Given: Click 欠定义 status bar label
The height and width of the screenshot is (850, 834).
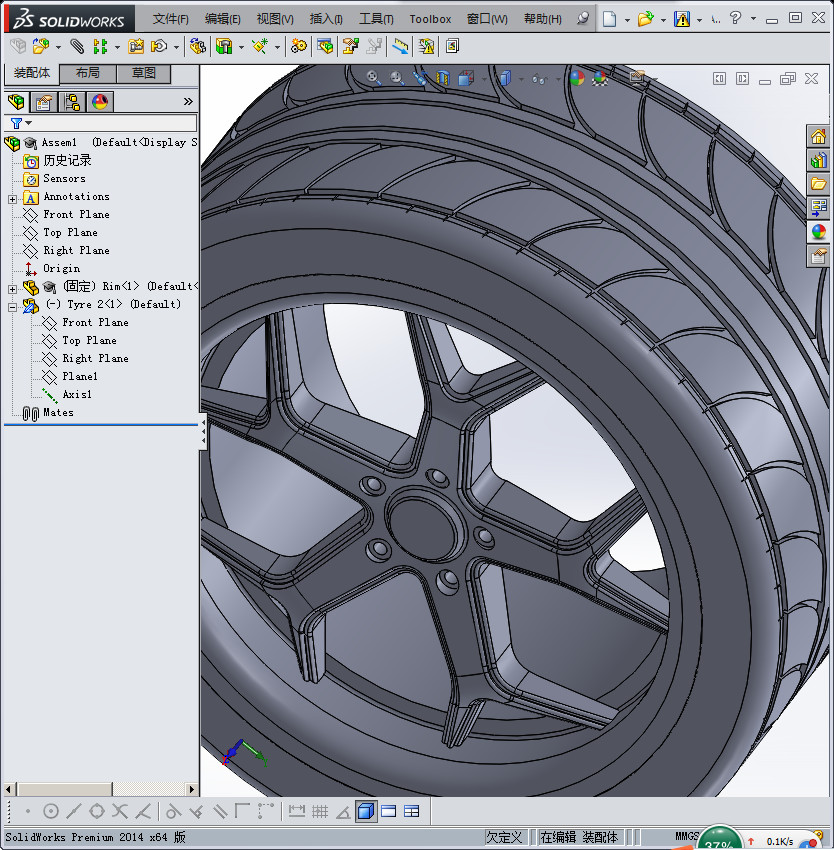Looking at the screenshot, I should coord(505,837).
